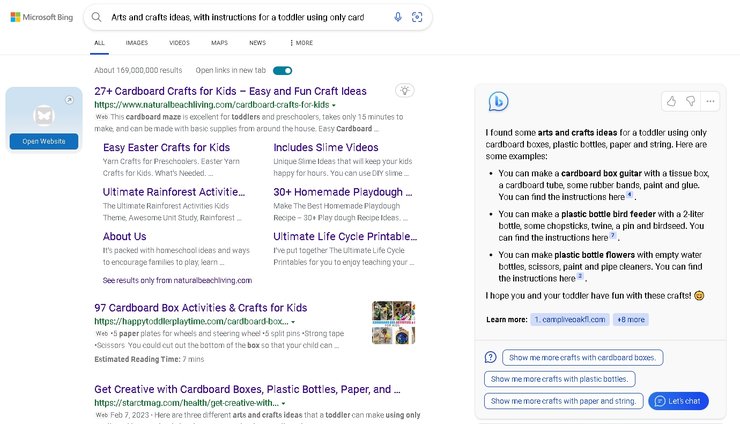The image size is (740, 424).
Task: Expand naturalbeachliving URL dropdown arrow
Action: pos(334,105)
